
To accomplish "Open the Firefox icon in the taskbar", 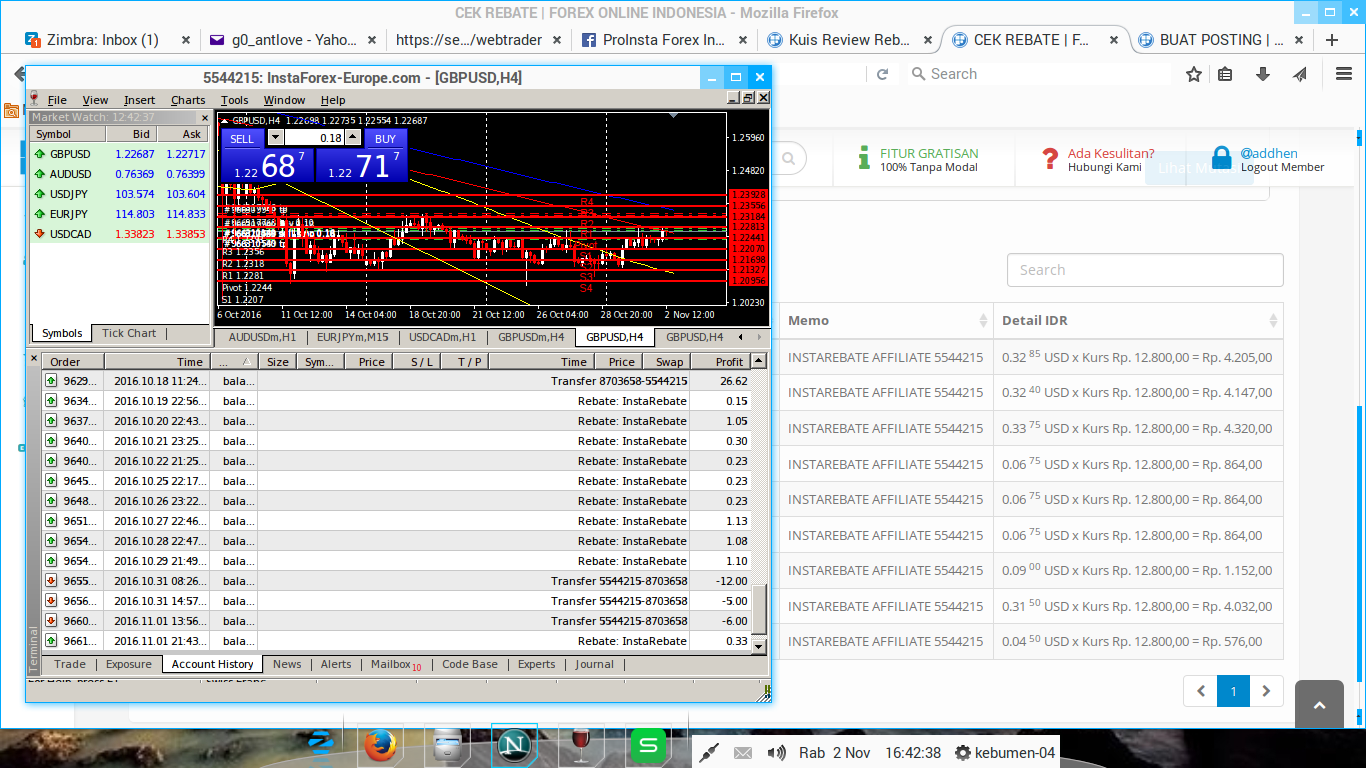I will tap(380, 745).
